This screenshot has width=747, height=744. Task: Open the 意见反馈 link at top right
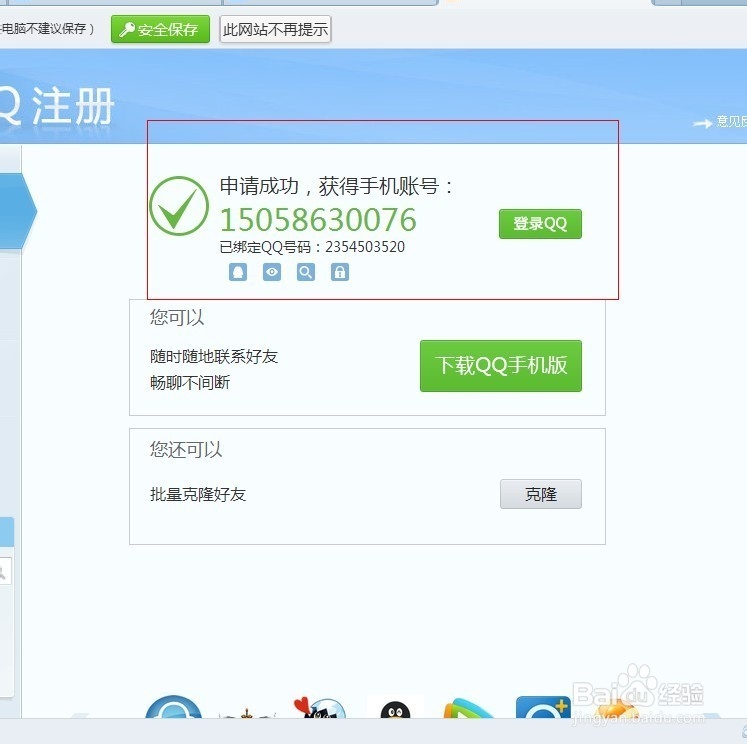tap(719, 122)
